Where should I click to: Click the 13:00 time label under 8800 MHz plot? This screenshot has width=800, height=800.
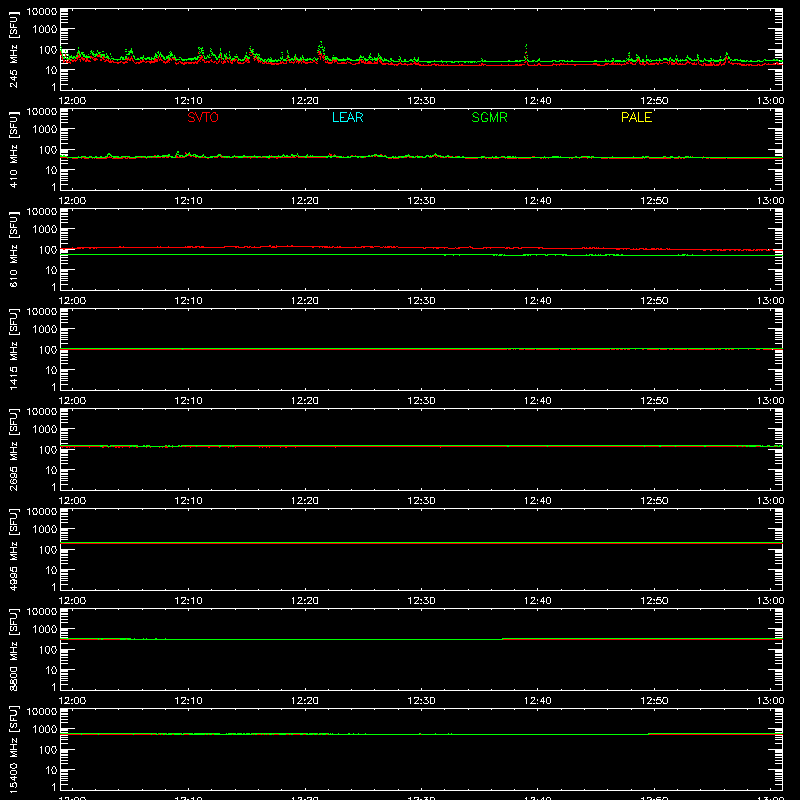[x=770, y=701]
